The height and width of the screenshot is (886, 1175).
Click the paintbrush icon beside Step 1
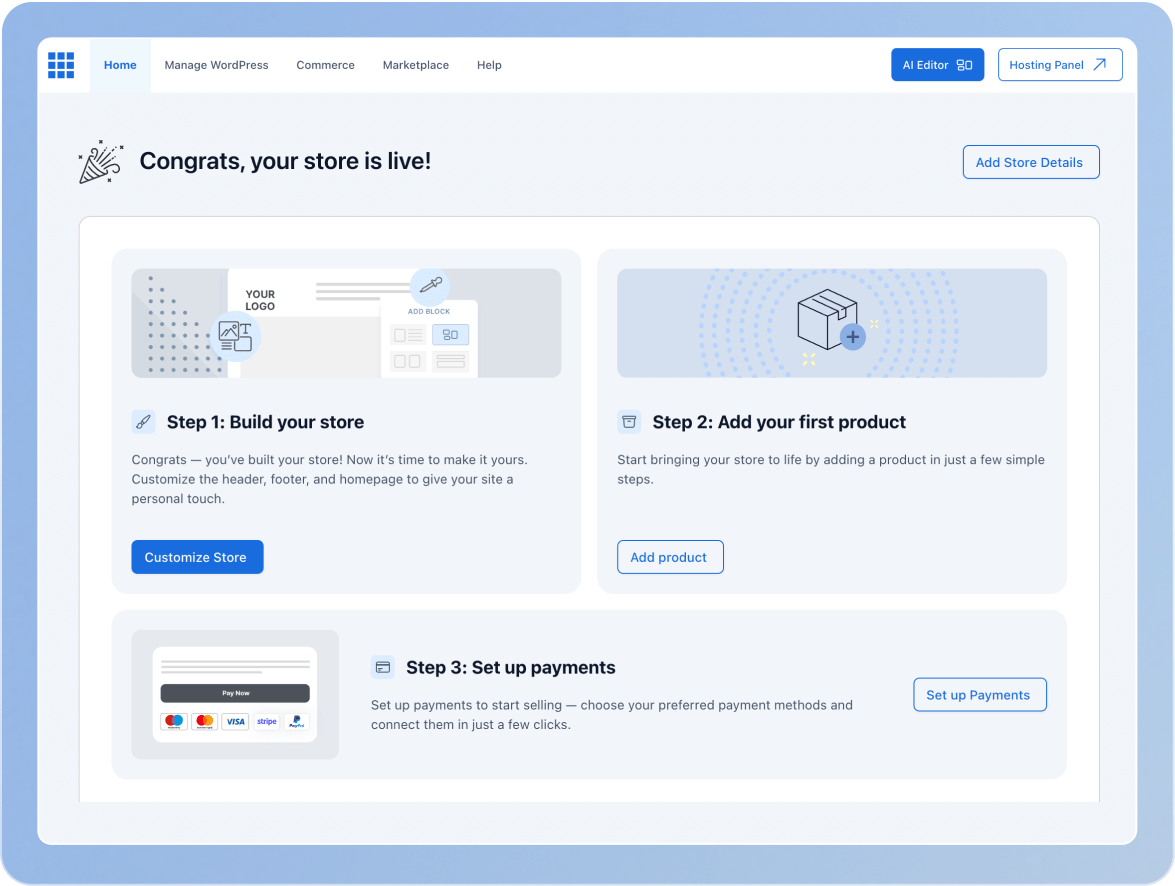coord(143,422)
